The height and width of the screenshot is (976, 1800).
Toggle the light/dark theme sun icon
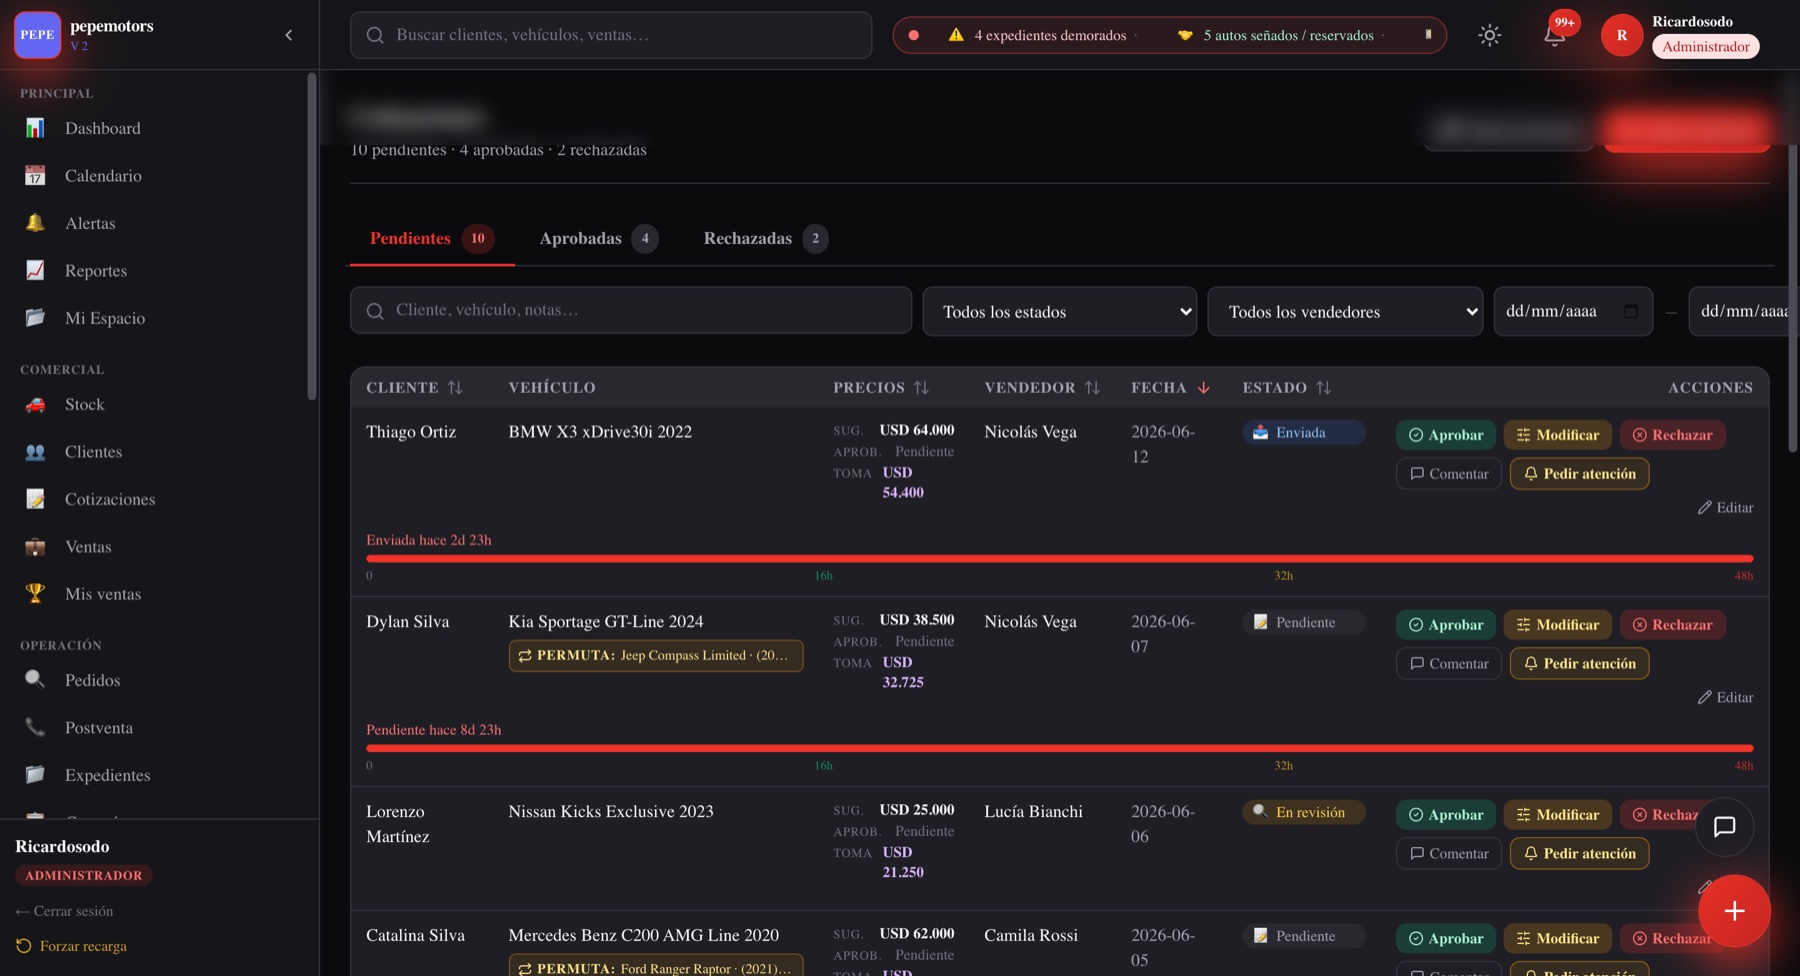coord(1489,35)
